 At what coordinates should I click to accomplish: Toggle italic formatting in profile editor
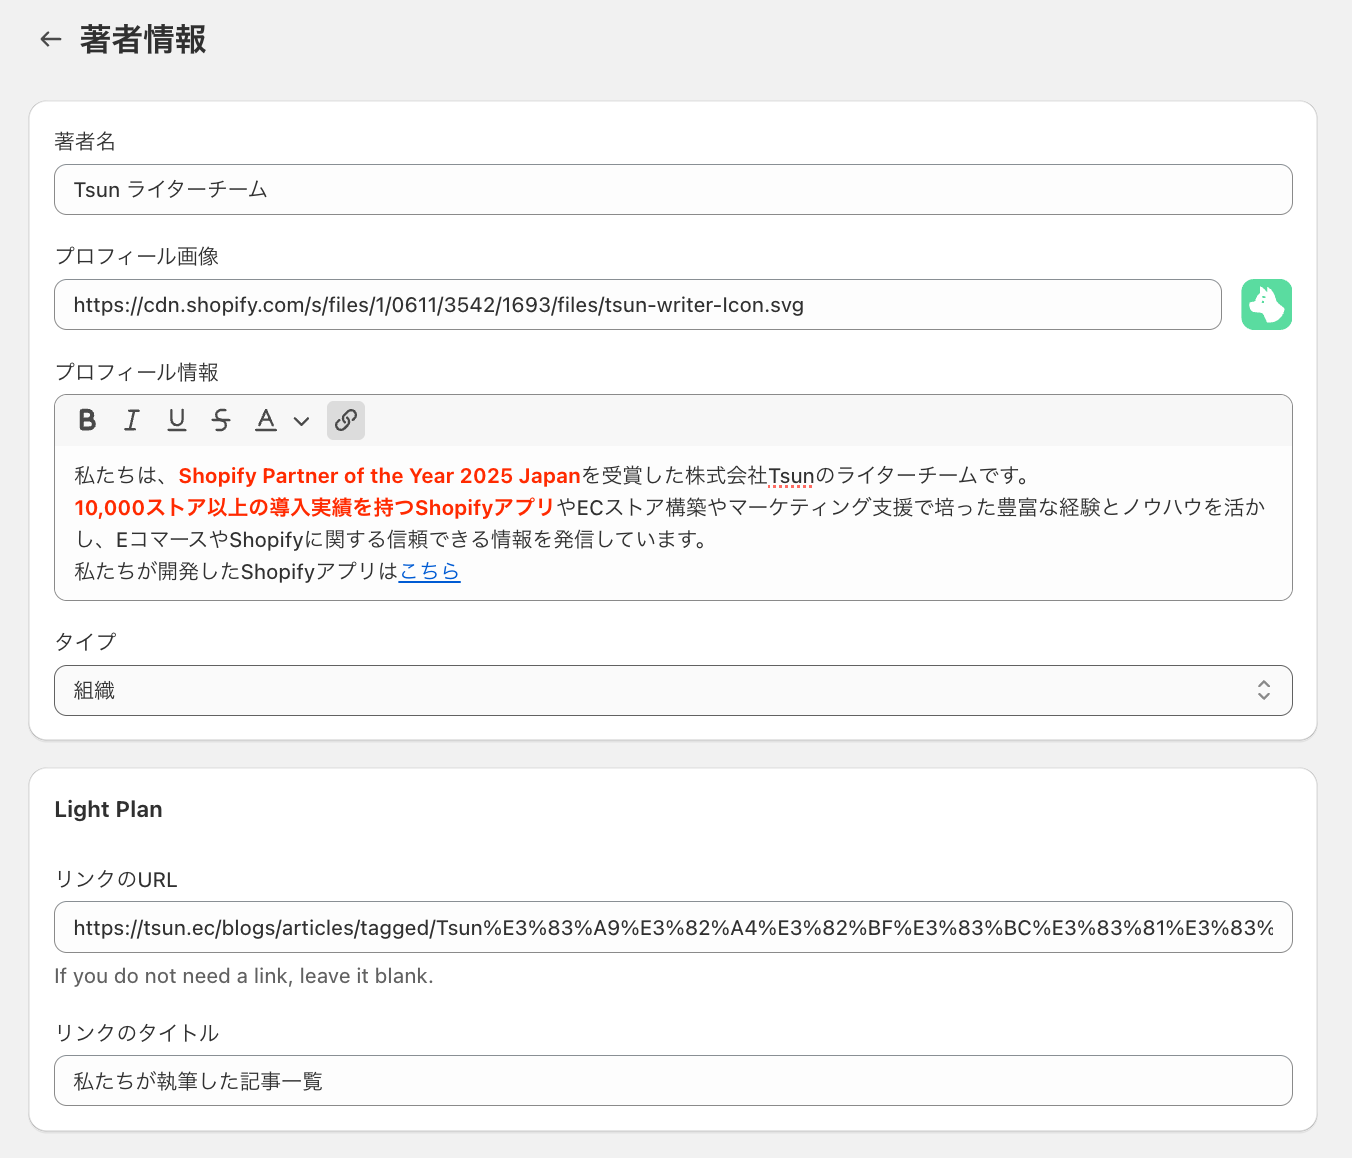click(132, 420)
